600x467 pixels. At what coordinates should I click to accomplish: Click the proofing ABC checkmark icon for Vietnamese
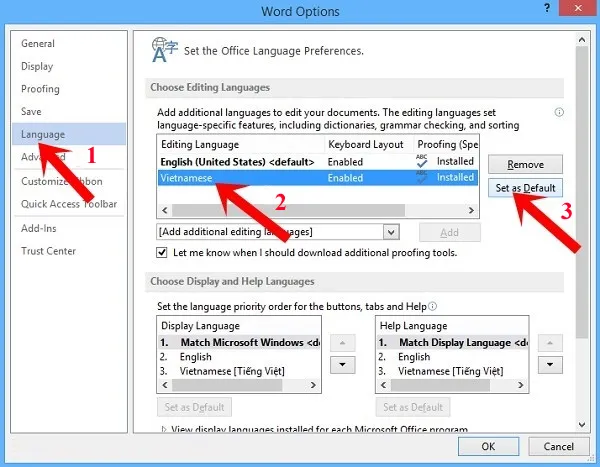click(x=422, y=177)
